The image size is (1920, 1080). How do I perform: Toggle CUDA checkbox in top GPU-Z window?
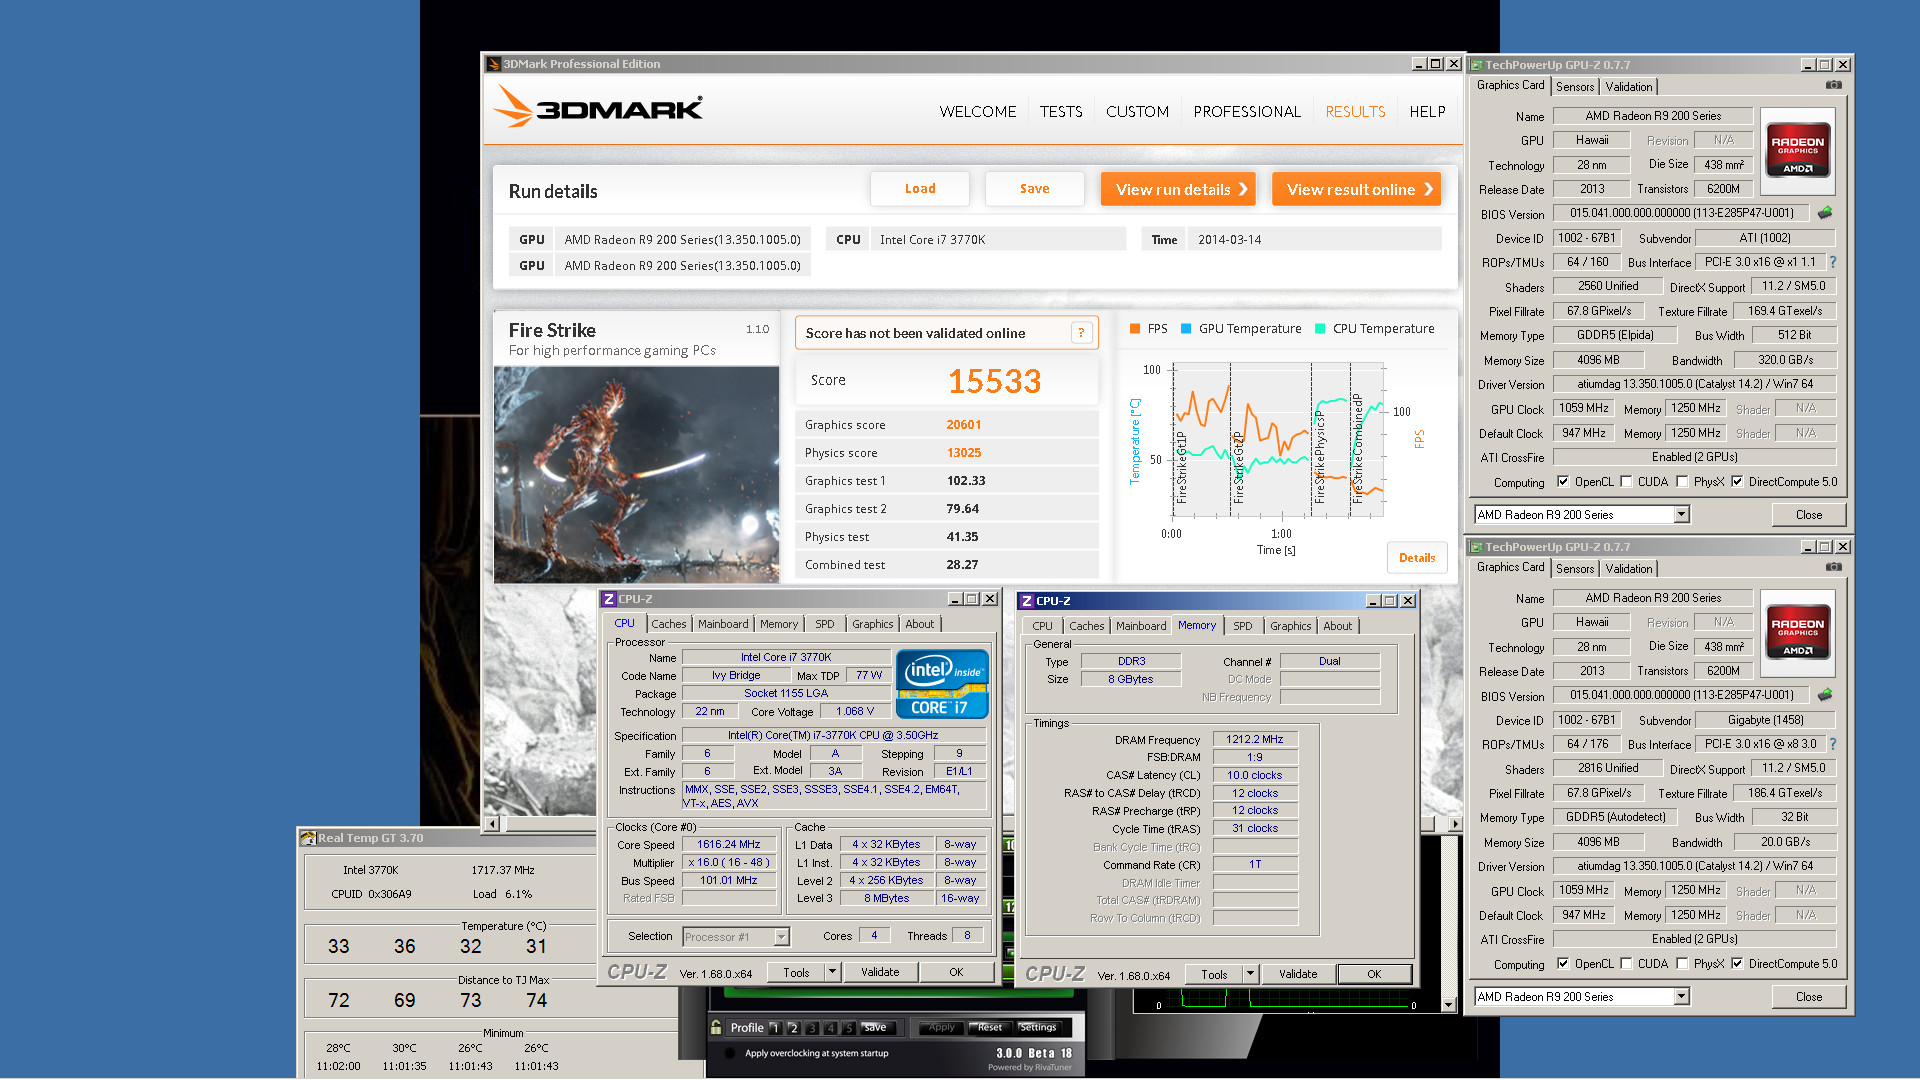click(x=1626, y=482)
